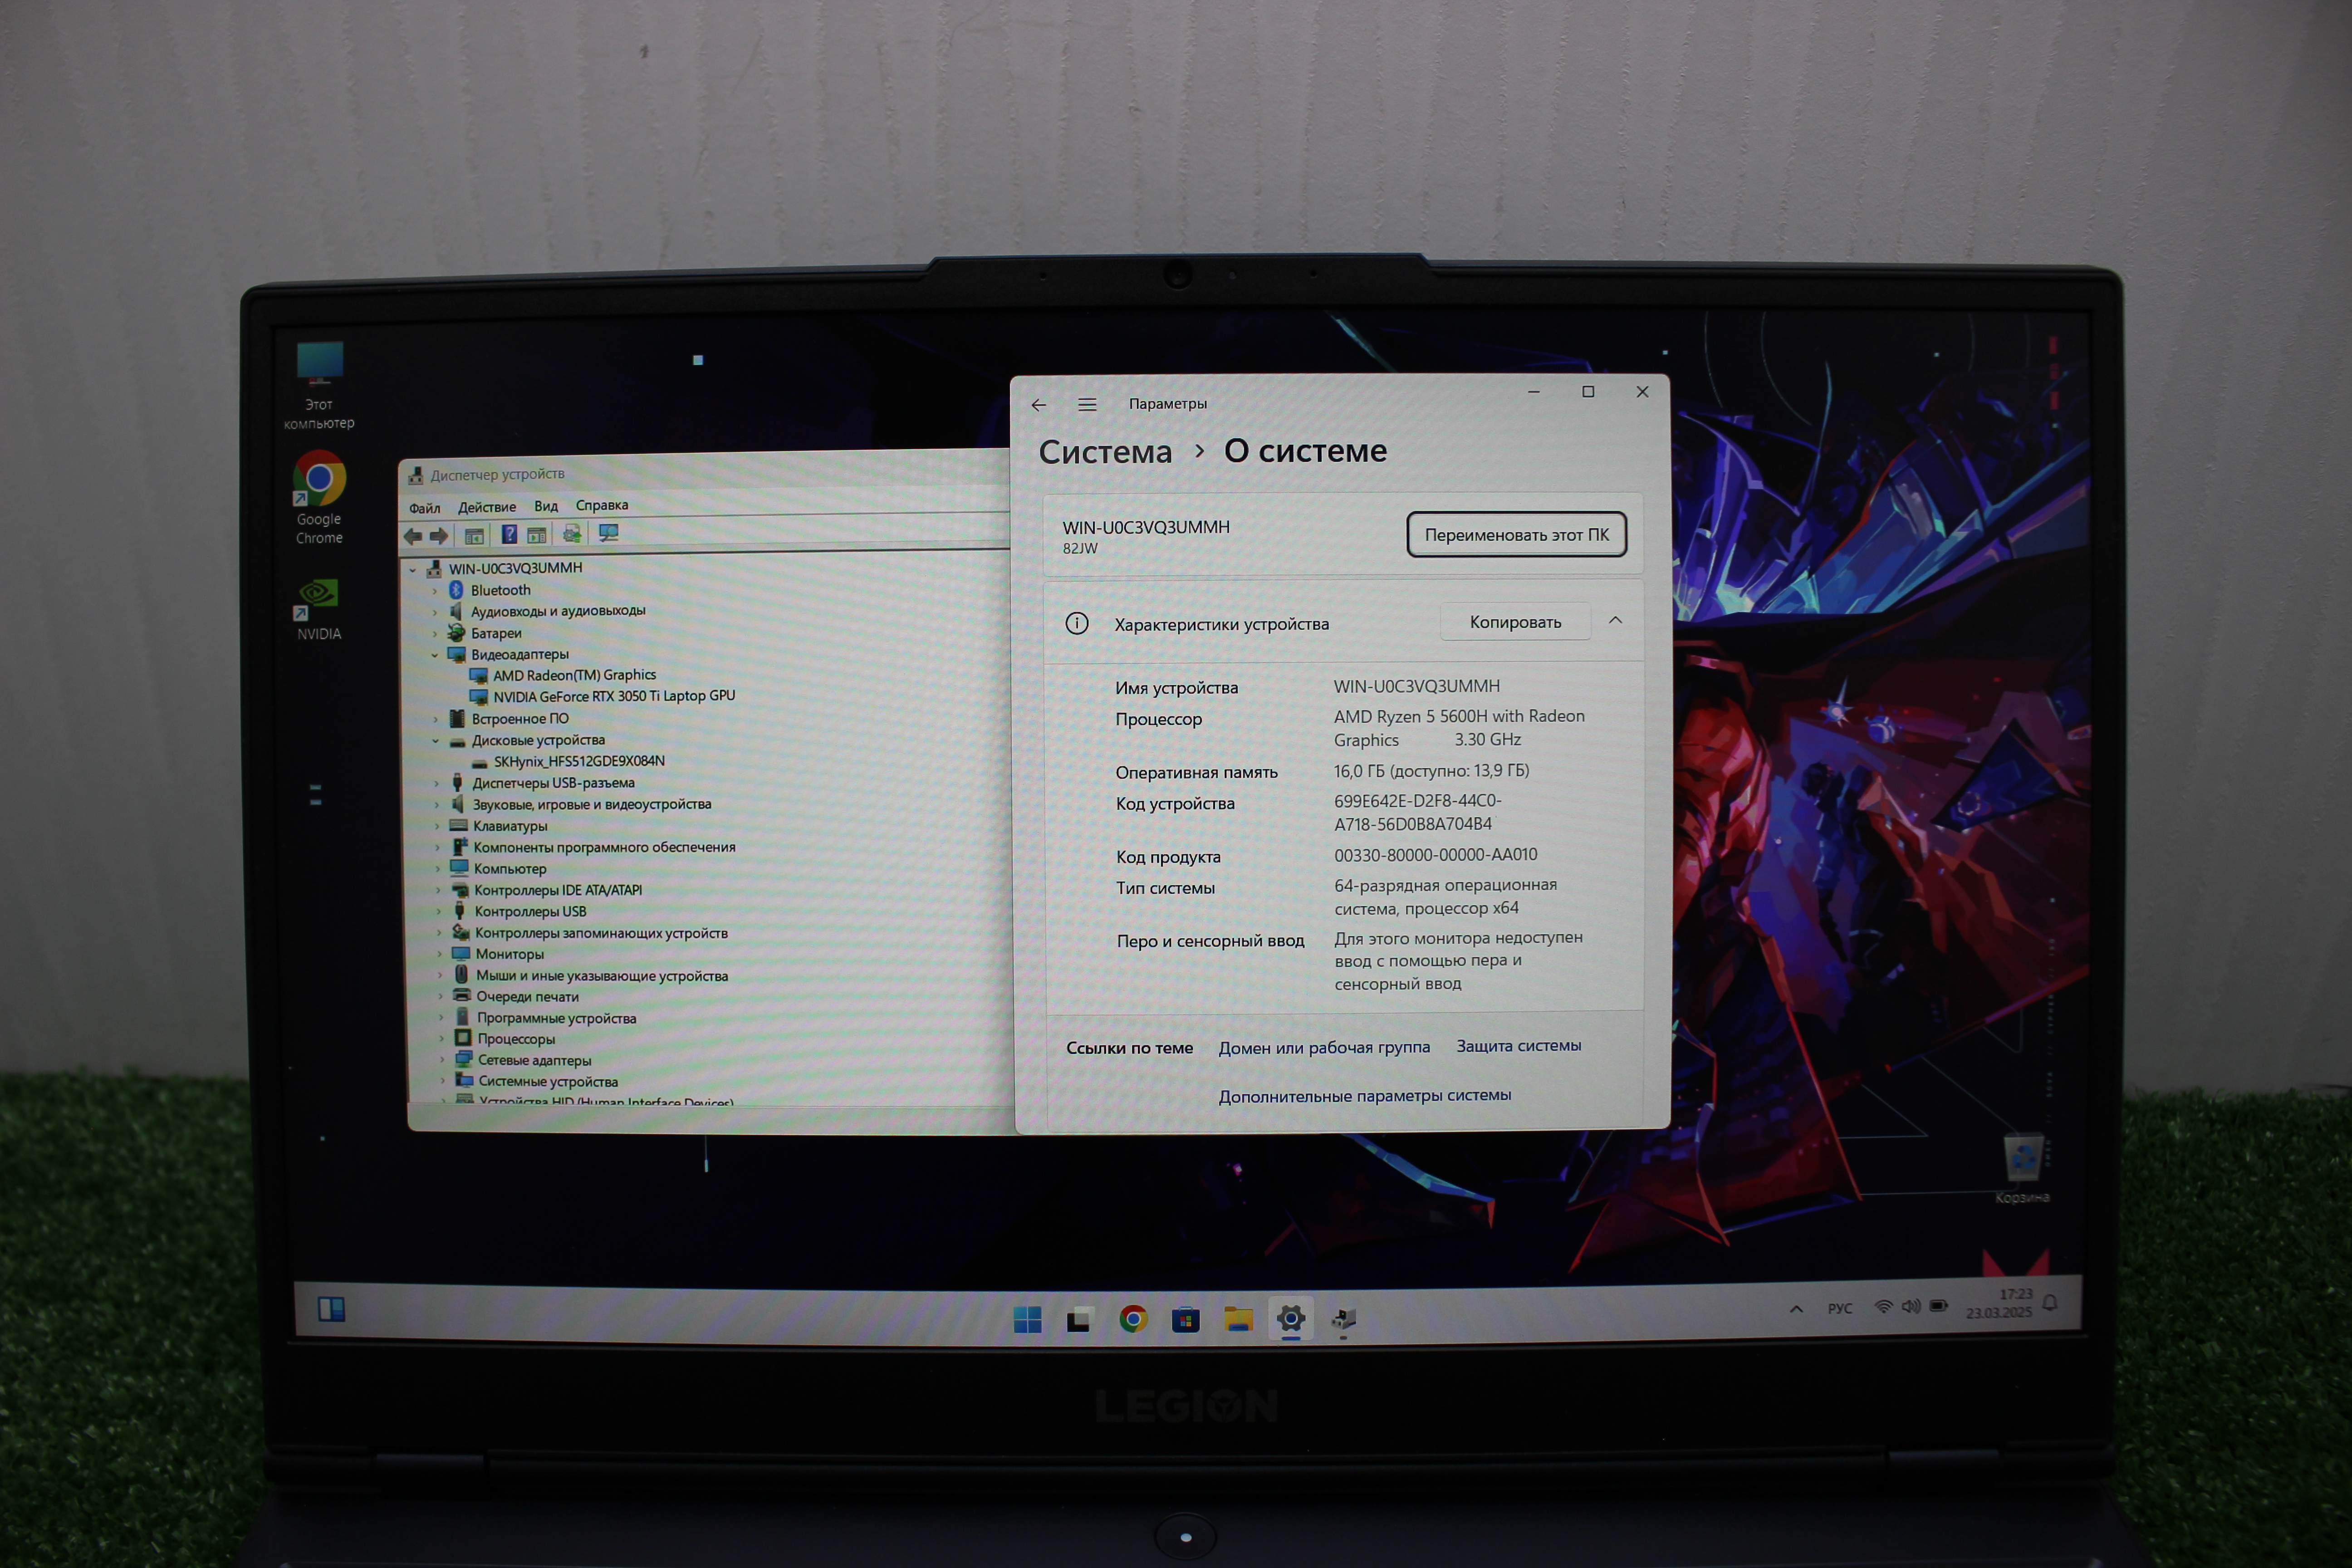Open the hamburger navigation menu in Параметры

1087,405
